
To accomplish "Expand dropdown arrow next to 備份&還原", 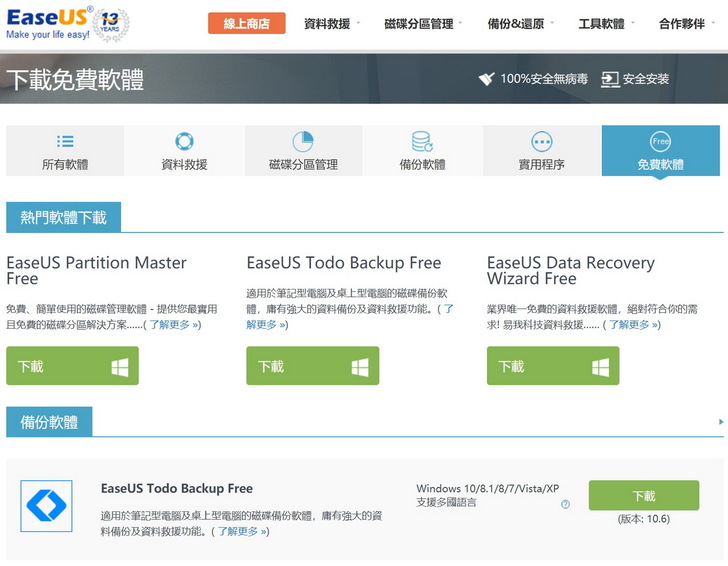I will click(x=552, y=22).
